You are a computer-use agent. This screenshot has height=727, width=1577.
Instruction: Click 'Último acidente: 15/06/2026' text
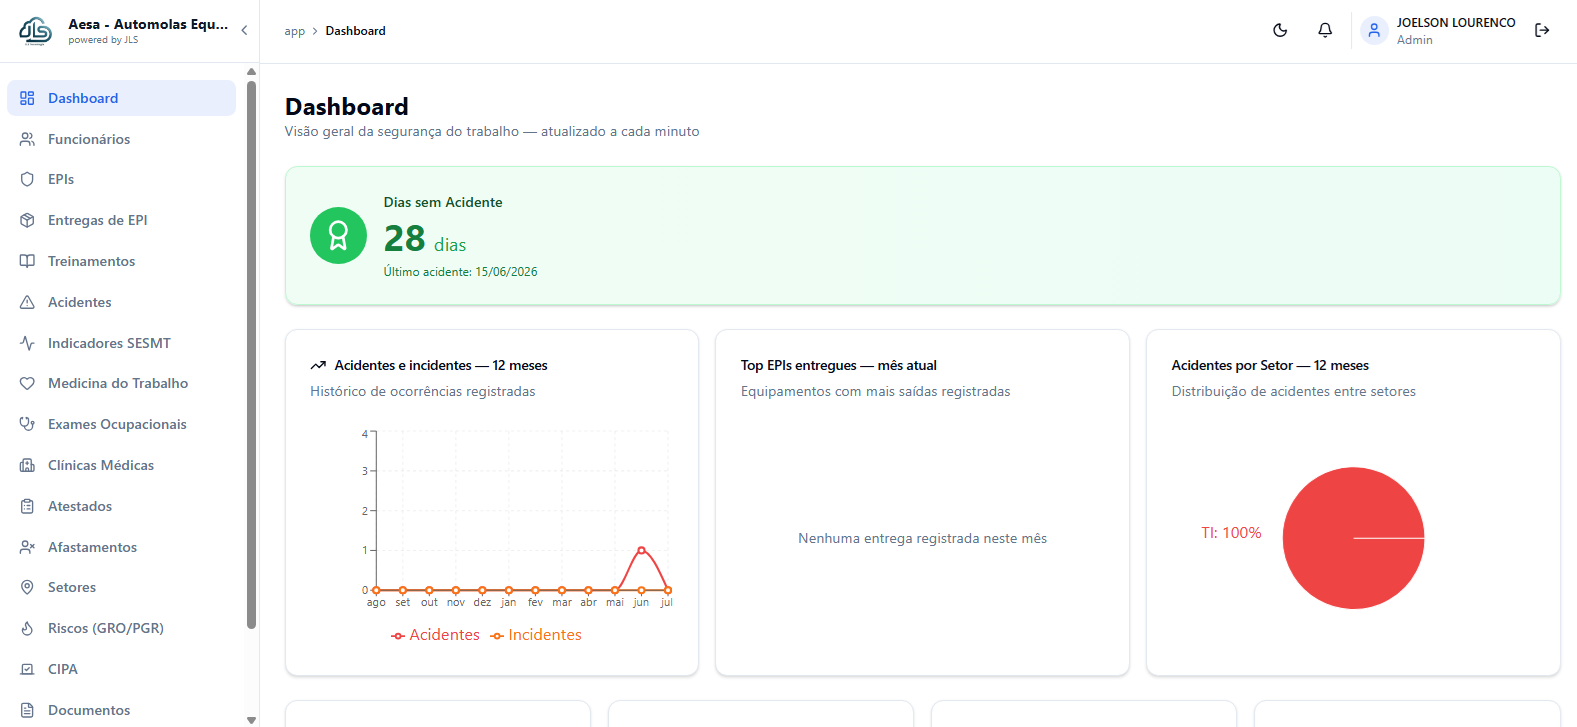click(460, 272)
